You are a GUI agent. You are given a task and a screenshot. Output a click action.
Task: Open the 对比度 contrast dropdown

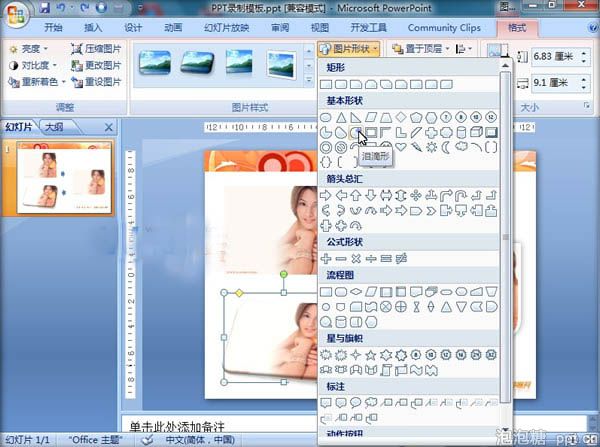pyautogui.click(x=33, y=65)
